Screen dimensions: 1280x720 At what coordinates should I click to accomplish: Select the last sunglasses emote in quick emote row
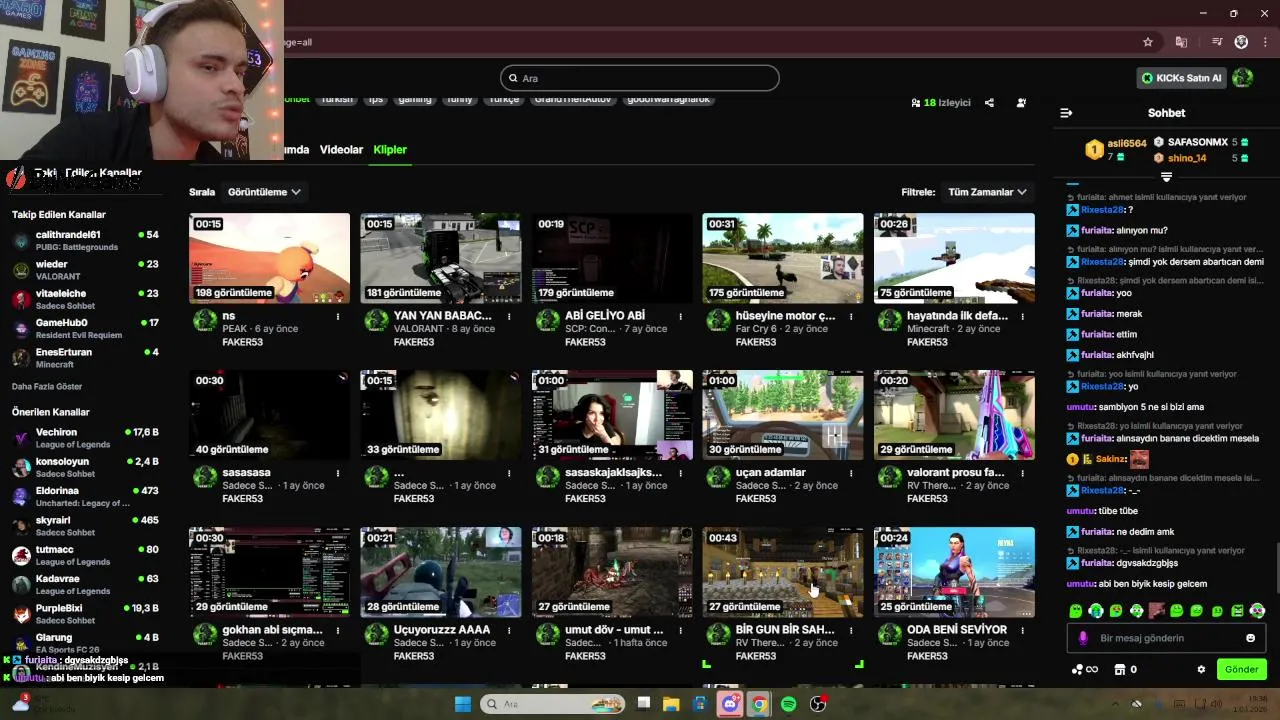(x=1258, y=610)
